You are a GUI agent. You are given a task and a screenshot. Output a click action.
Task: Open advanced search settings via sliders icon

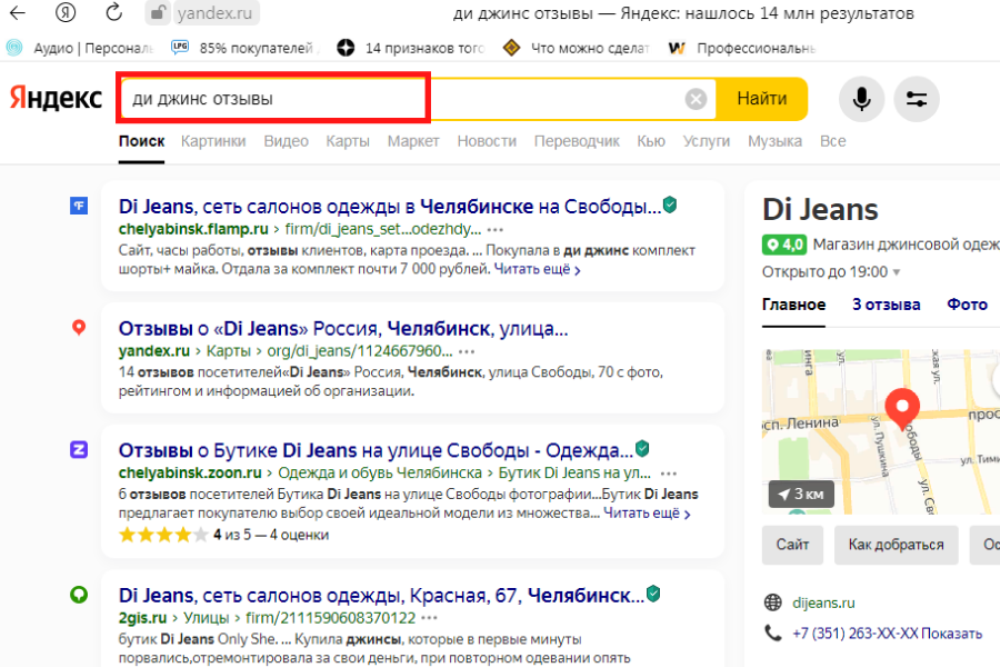916,99
